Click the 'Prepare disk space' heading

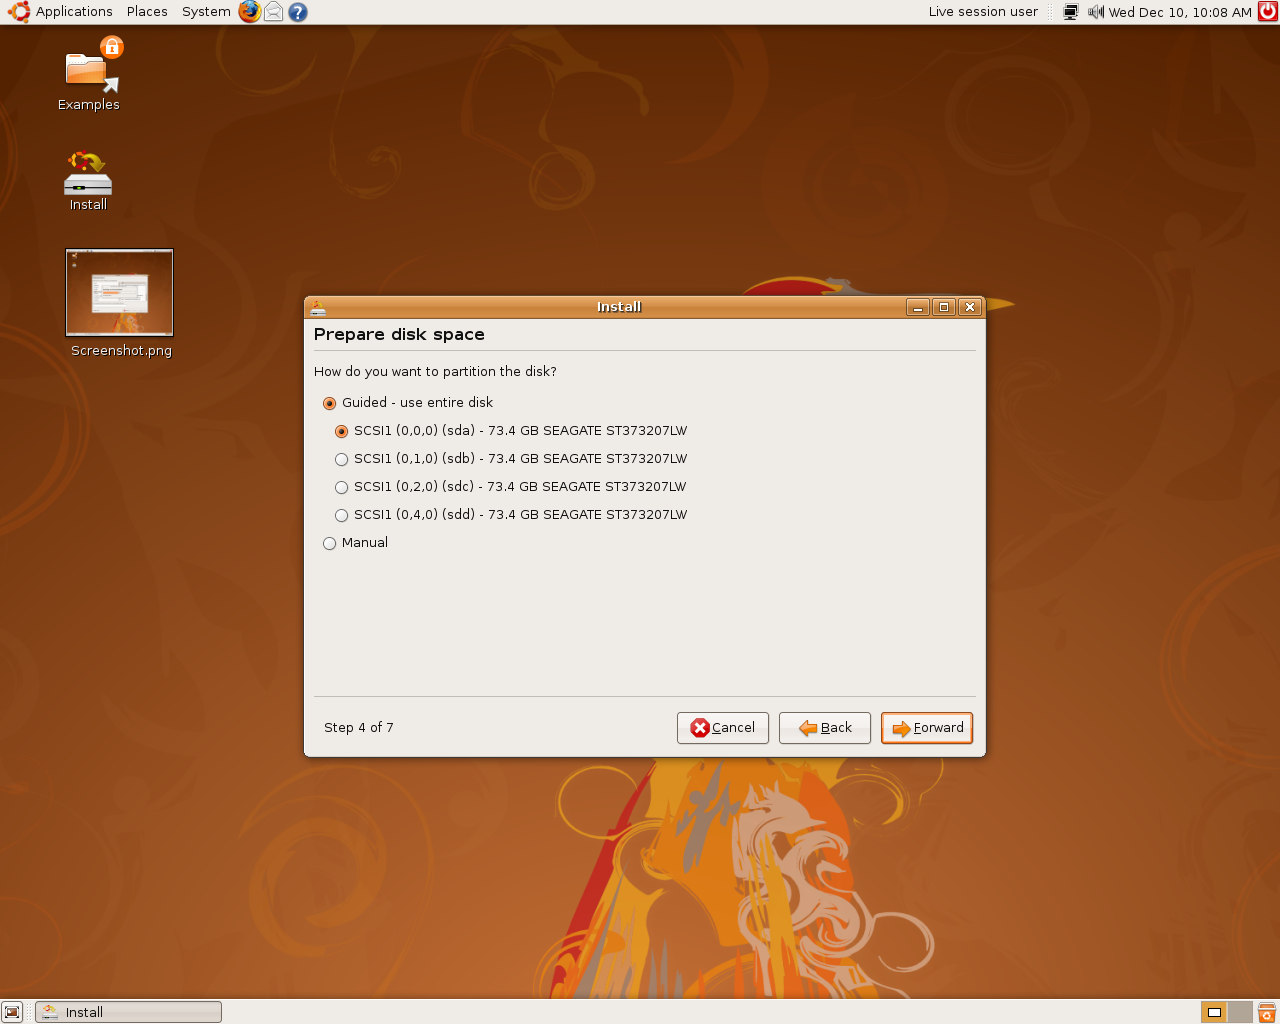coord(399,334)
